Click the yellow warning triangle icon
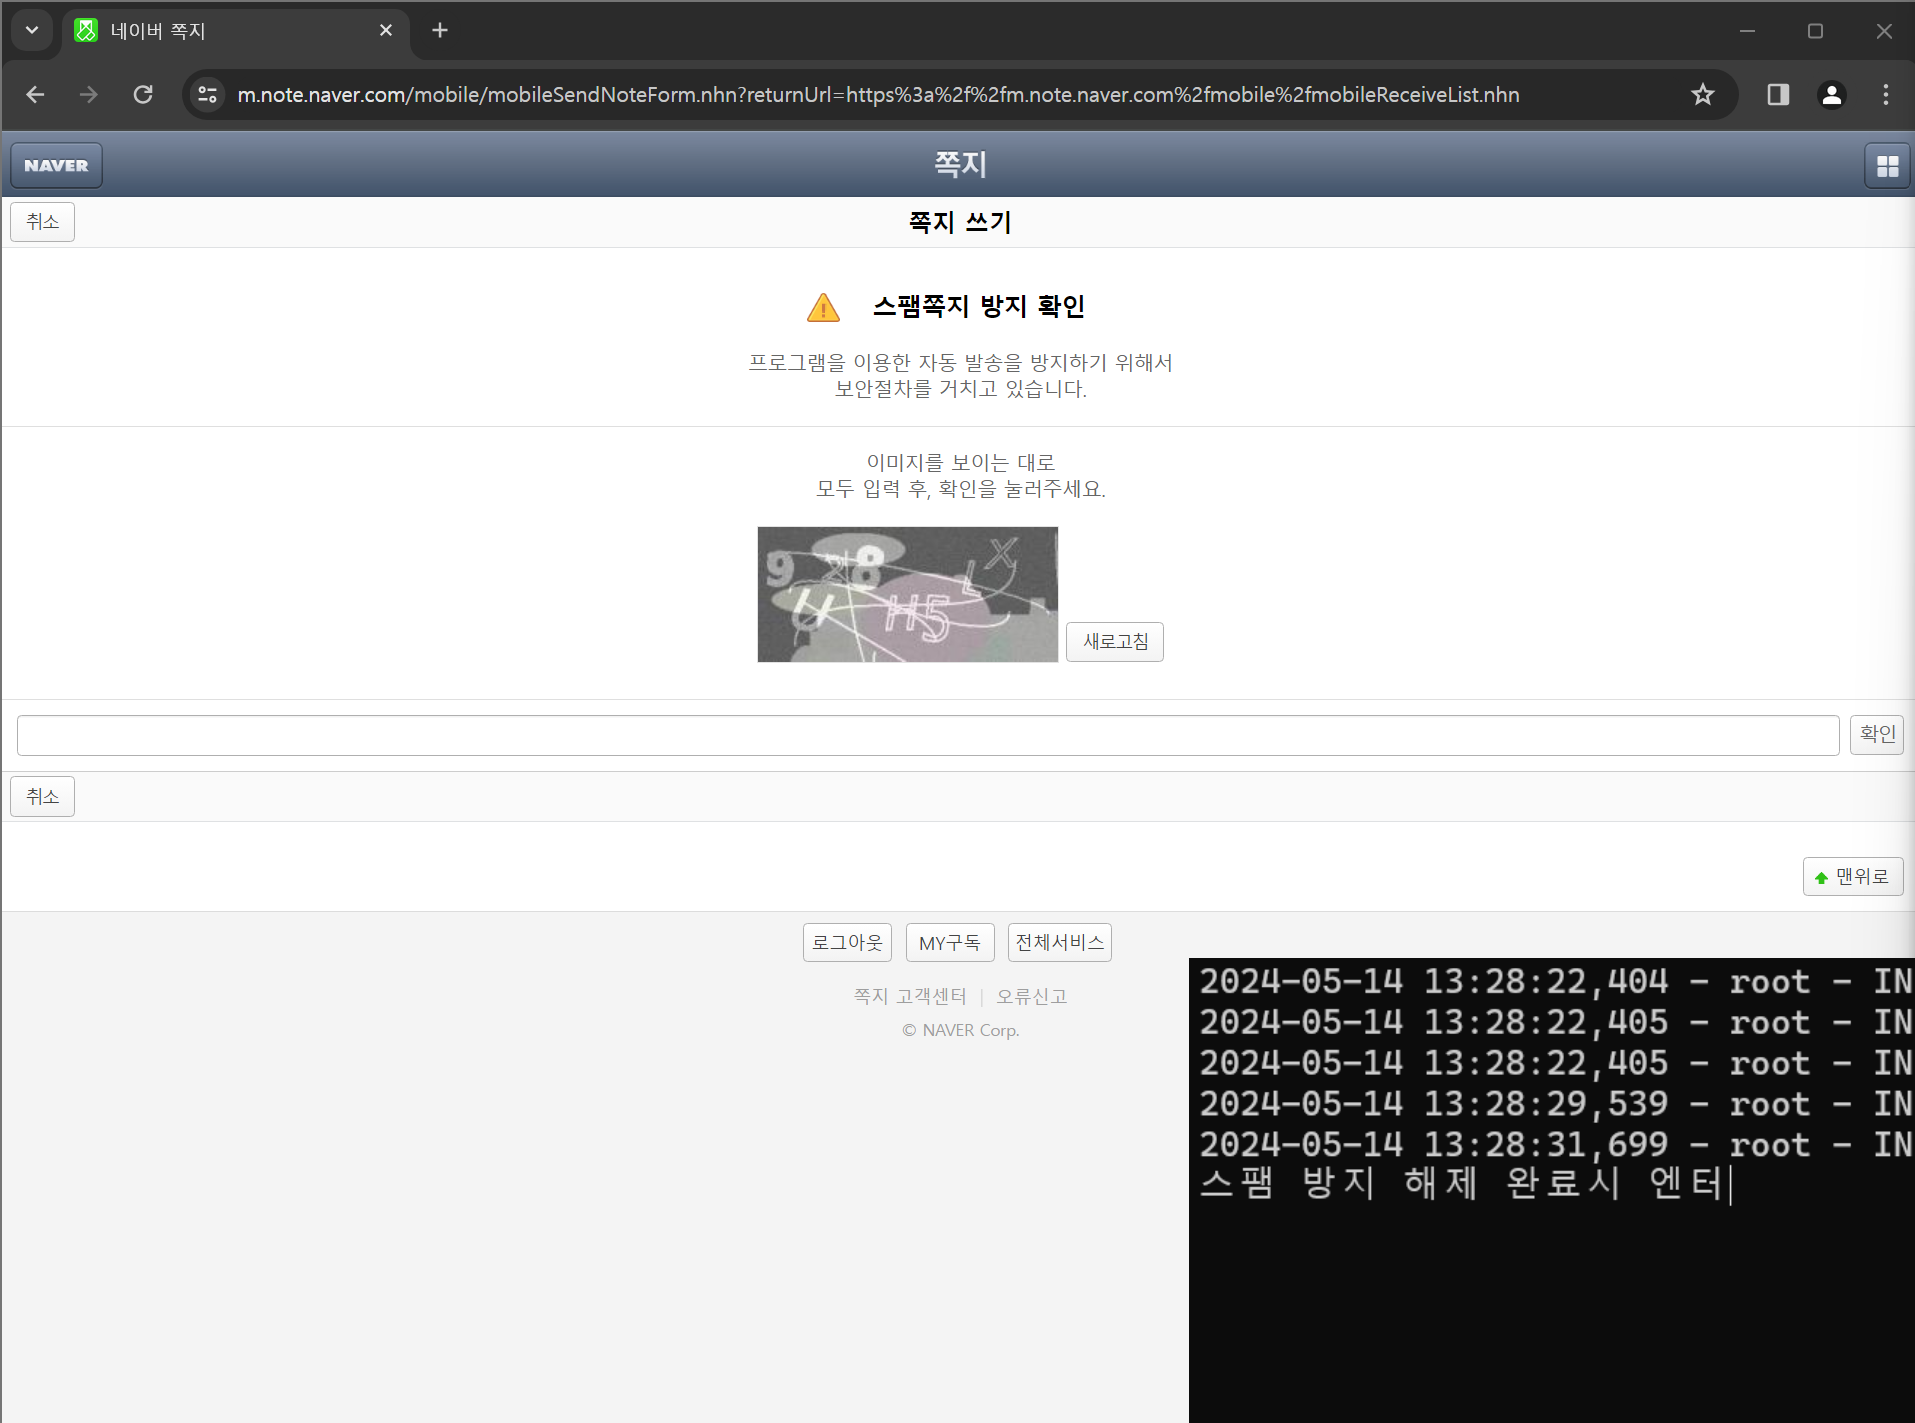The height and width of the screenshot is (1423, 1915). click(x=823, y=307)
